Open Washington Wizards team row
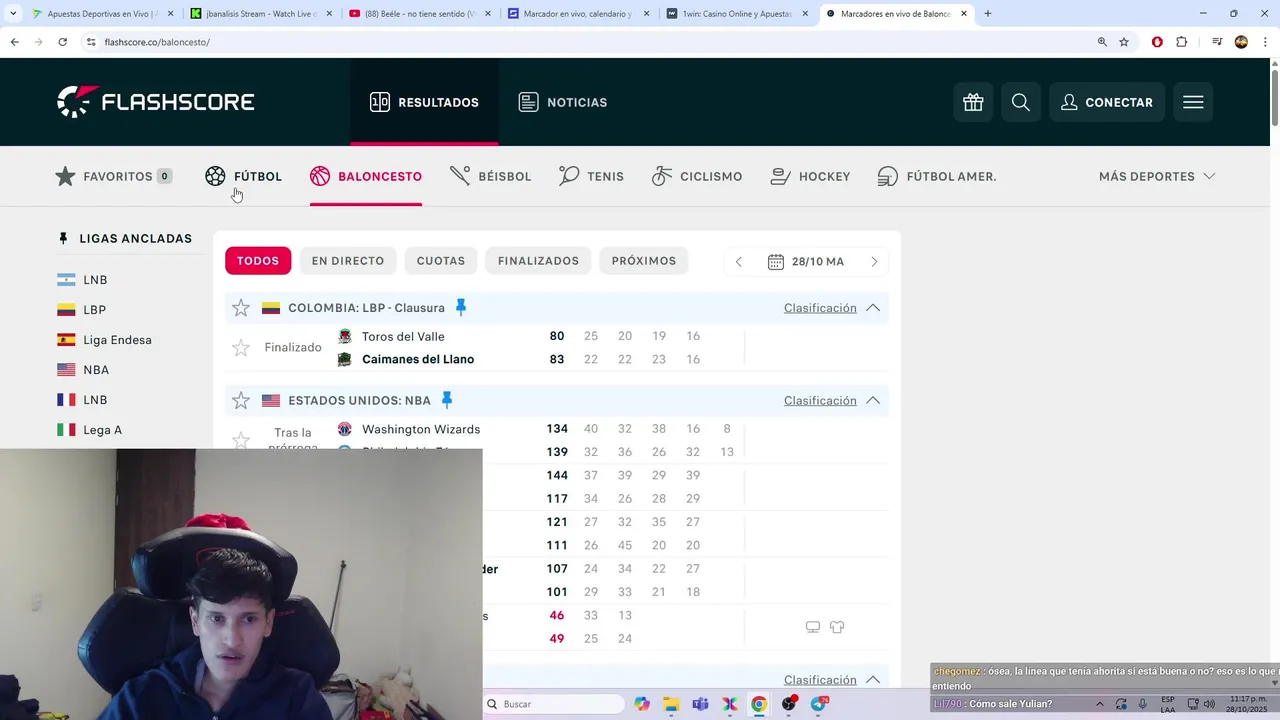 pos(421,430)
